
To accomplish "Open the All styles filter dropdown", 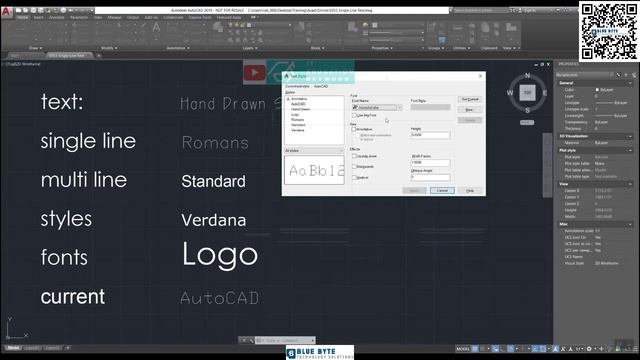I will [x=314, y=151].
